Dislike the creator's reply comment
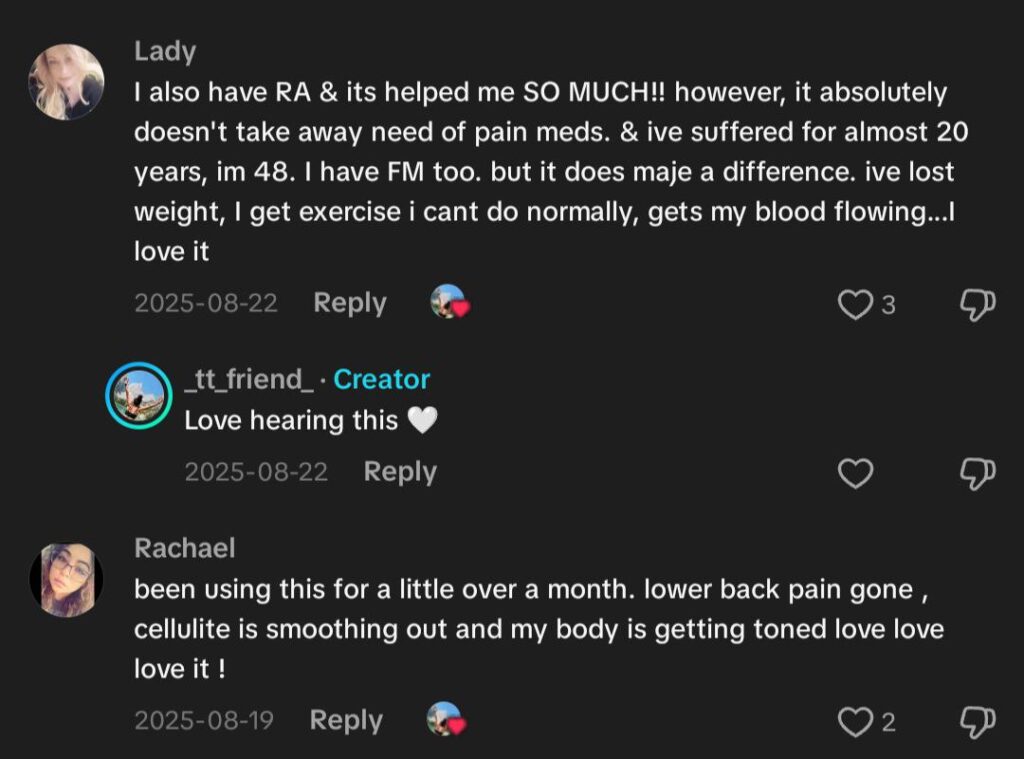This screenshot has width=1024, height=759. (977, 473)
